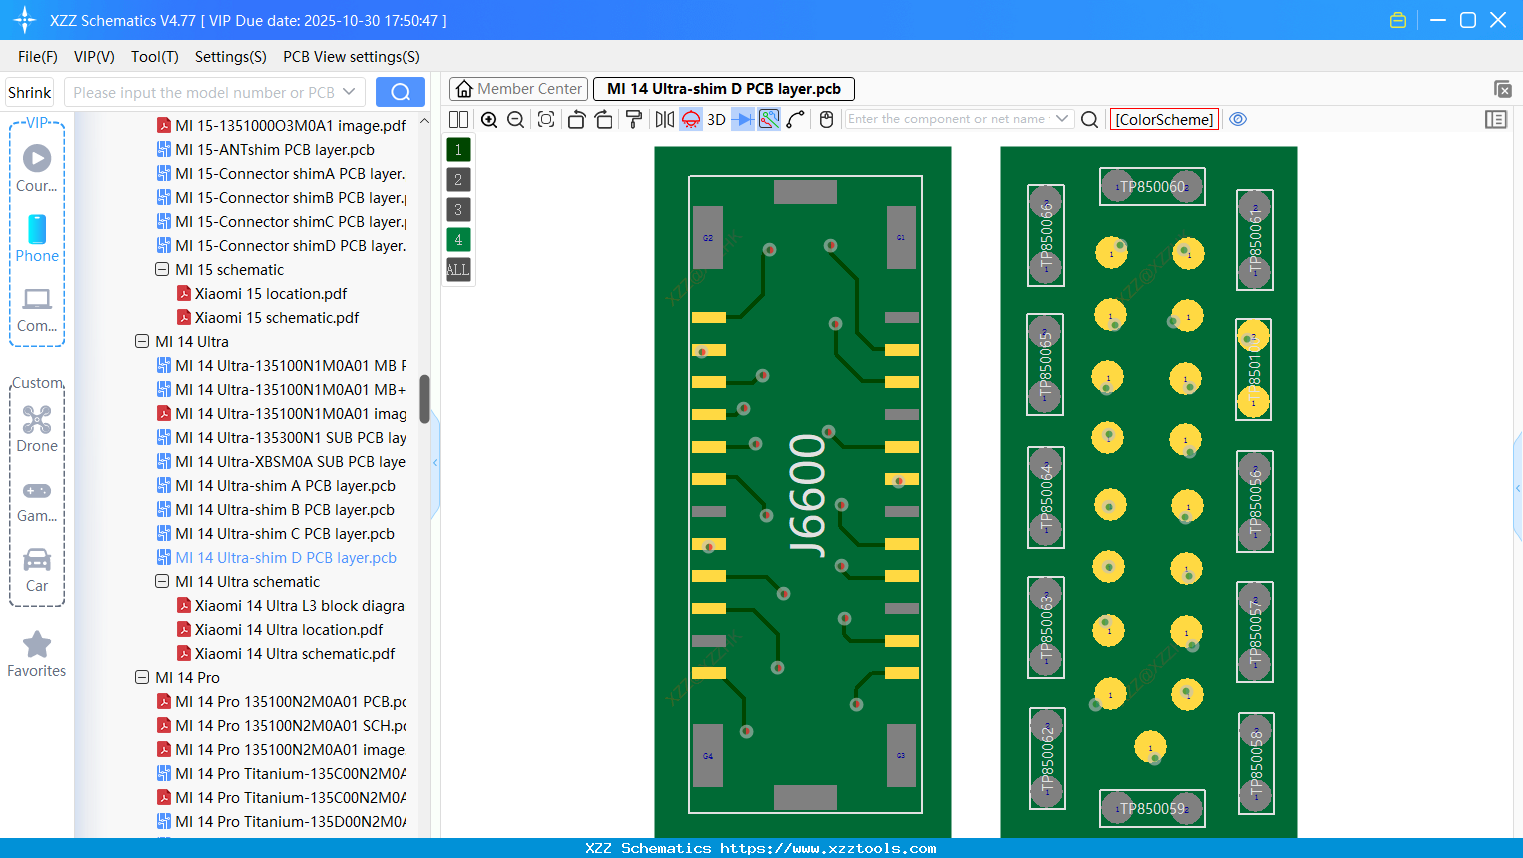Select the Zoom Out tool
The width and height of the screenshot is (1523, 858).
[x=515, y=119]
